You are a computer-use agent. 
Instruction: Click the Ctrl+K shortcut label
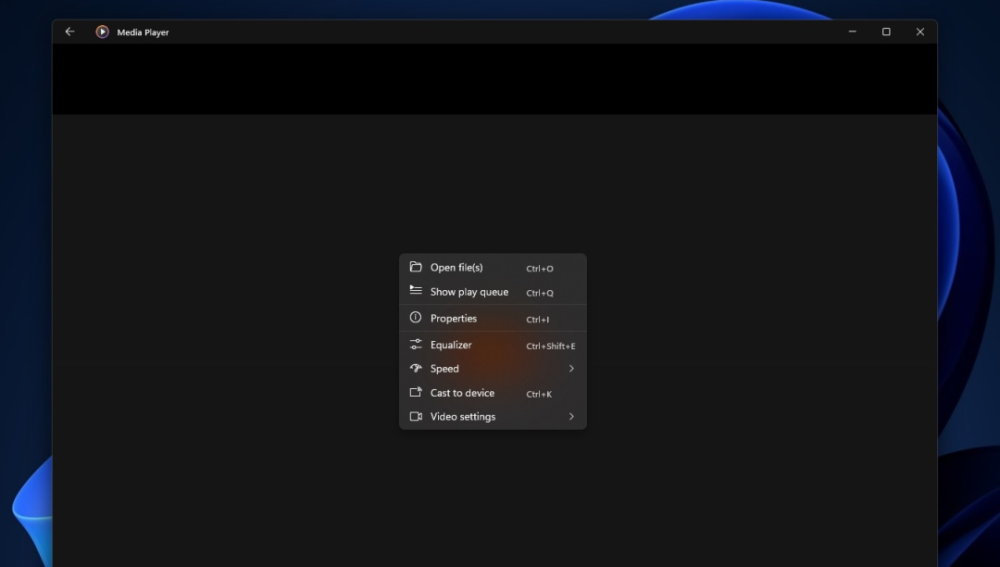(539, 394)
